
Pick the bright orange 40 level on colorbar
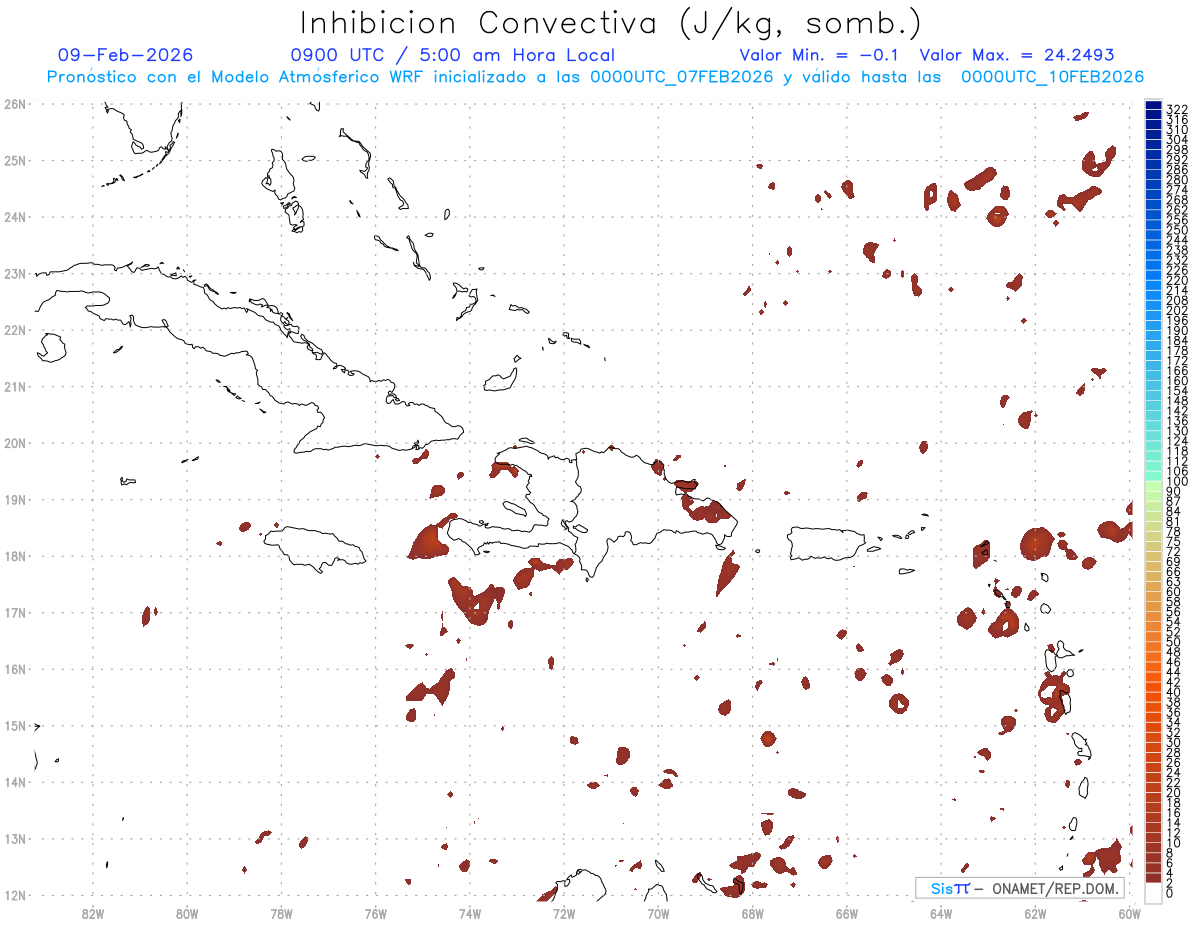coord(1153,692)
